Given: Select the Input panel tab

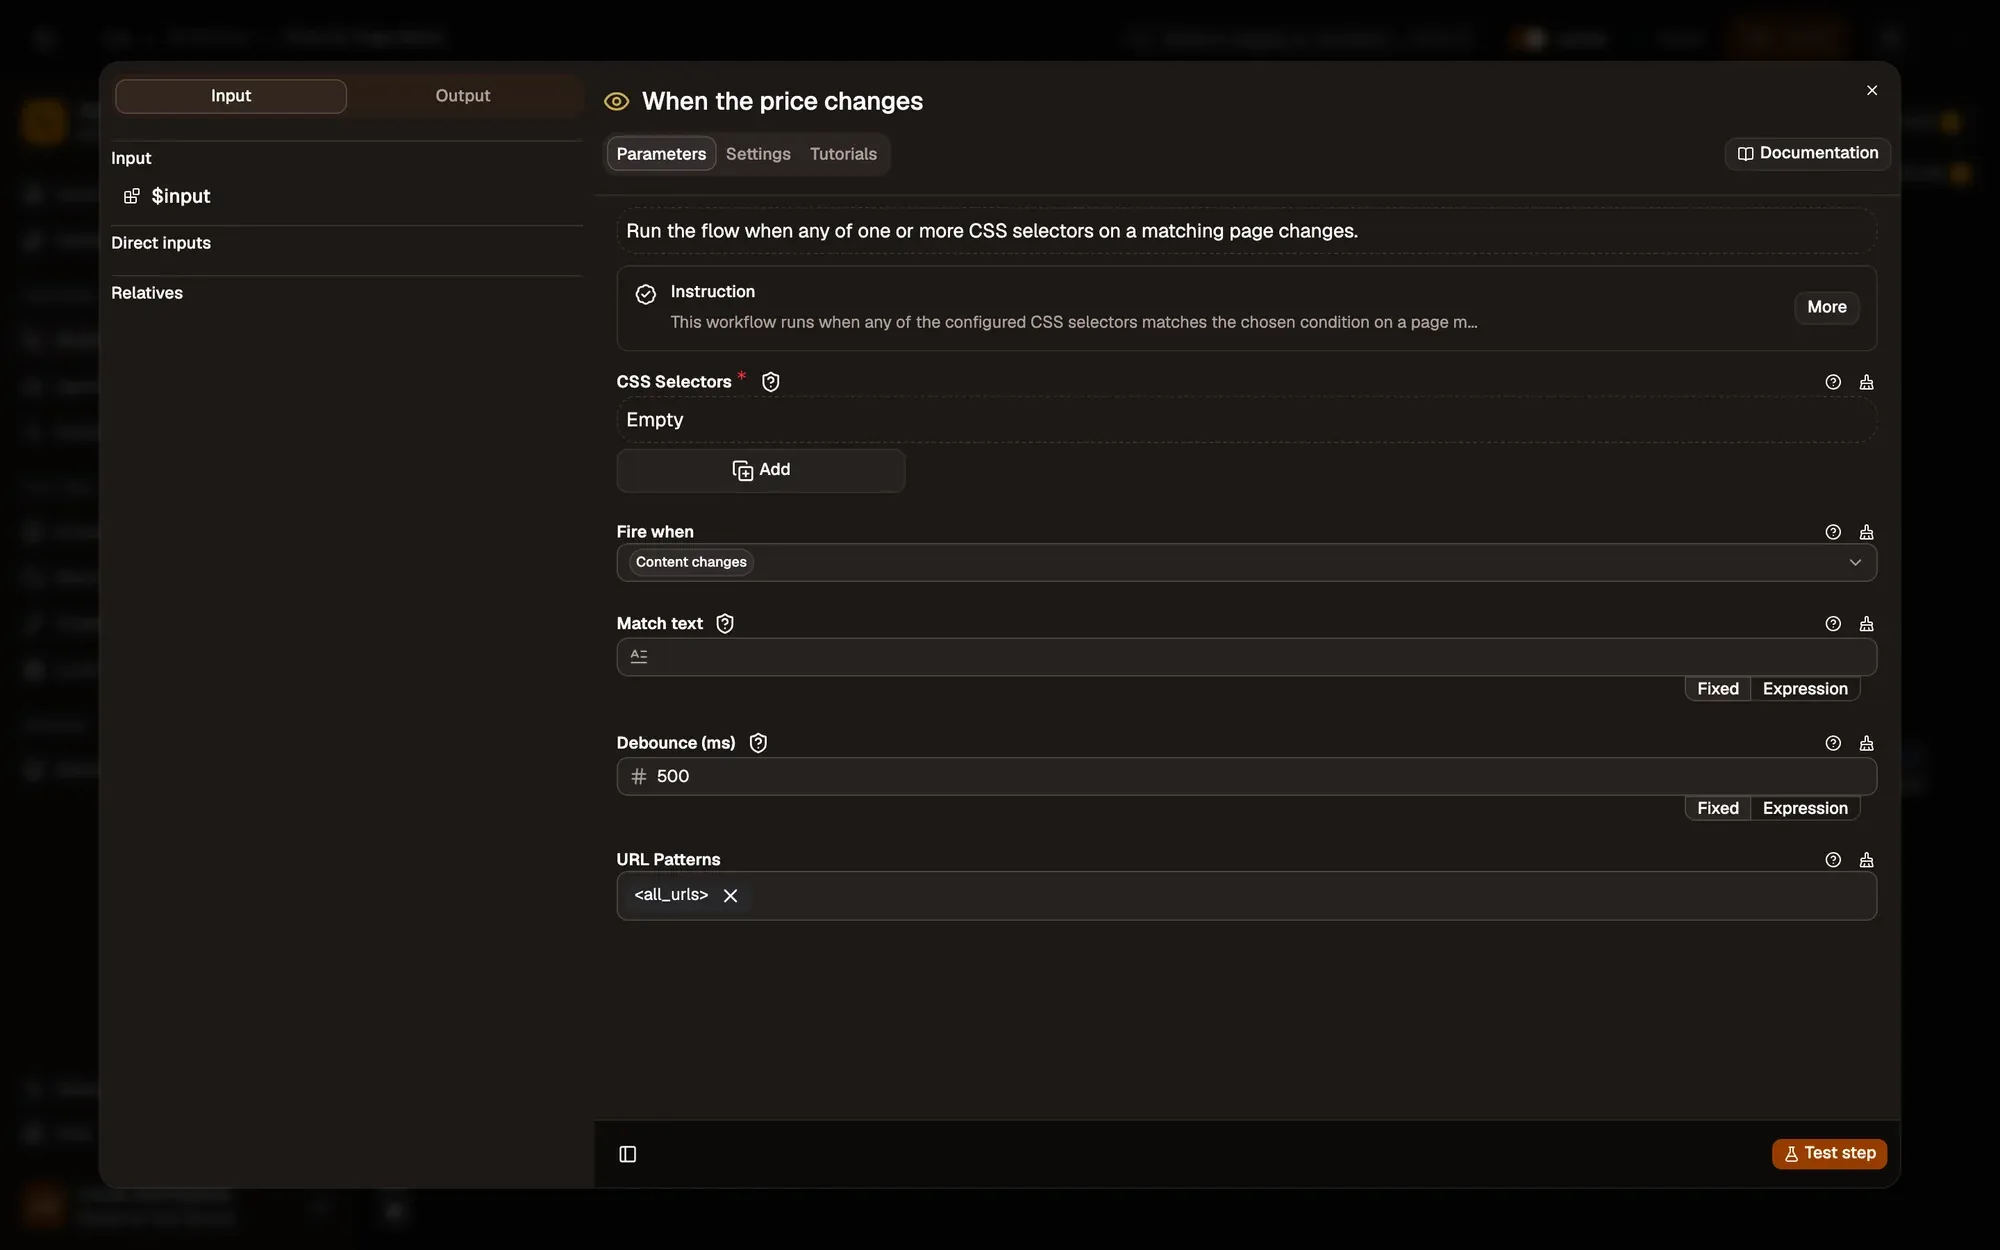Looking at the screenshot, I should click(231, 96).
